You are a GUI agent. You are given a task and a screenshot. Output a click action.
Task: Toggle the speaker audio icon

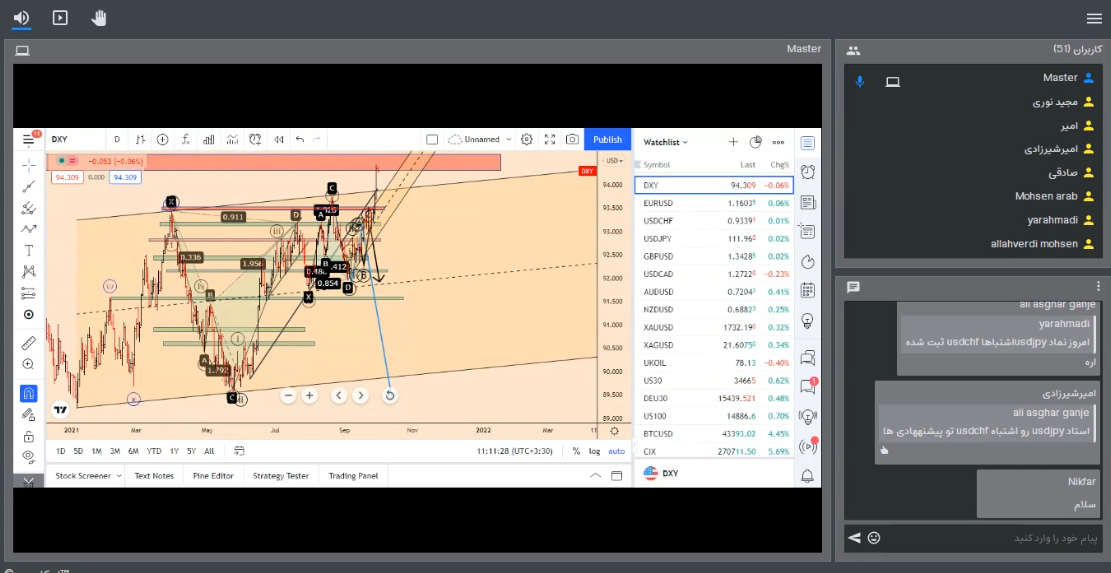[21, 17]
